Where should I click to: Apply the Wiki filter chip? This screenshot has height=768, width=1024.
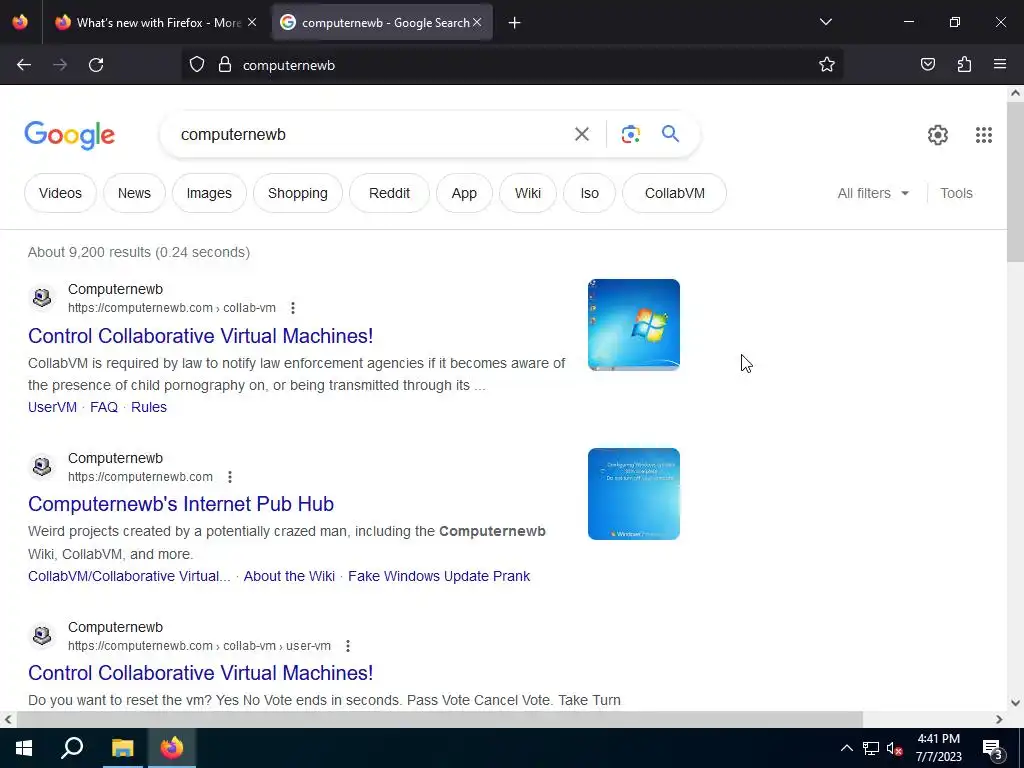pyautogui.click(x=528, y=193)
